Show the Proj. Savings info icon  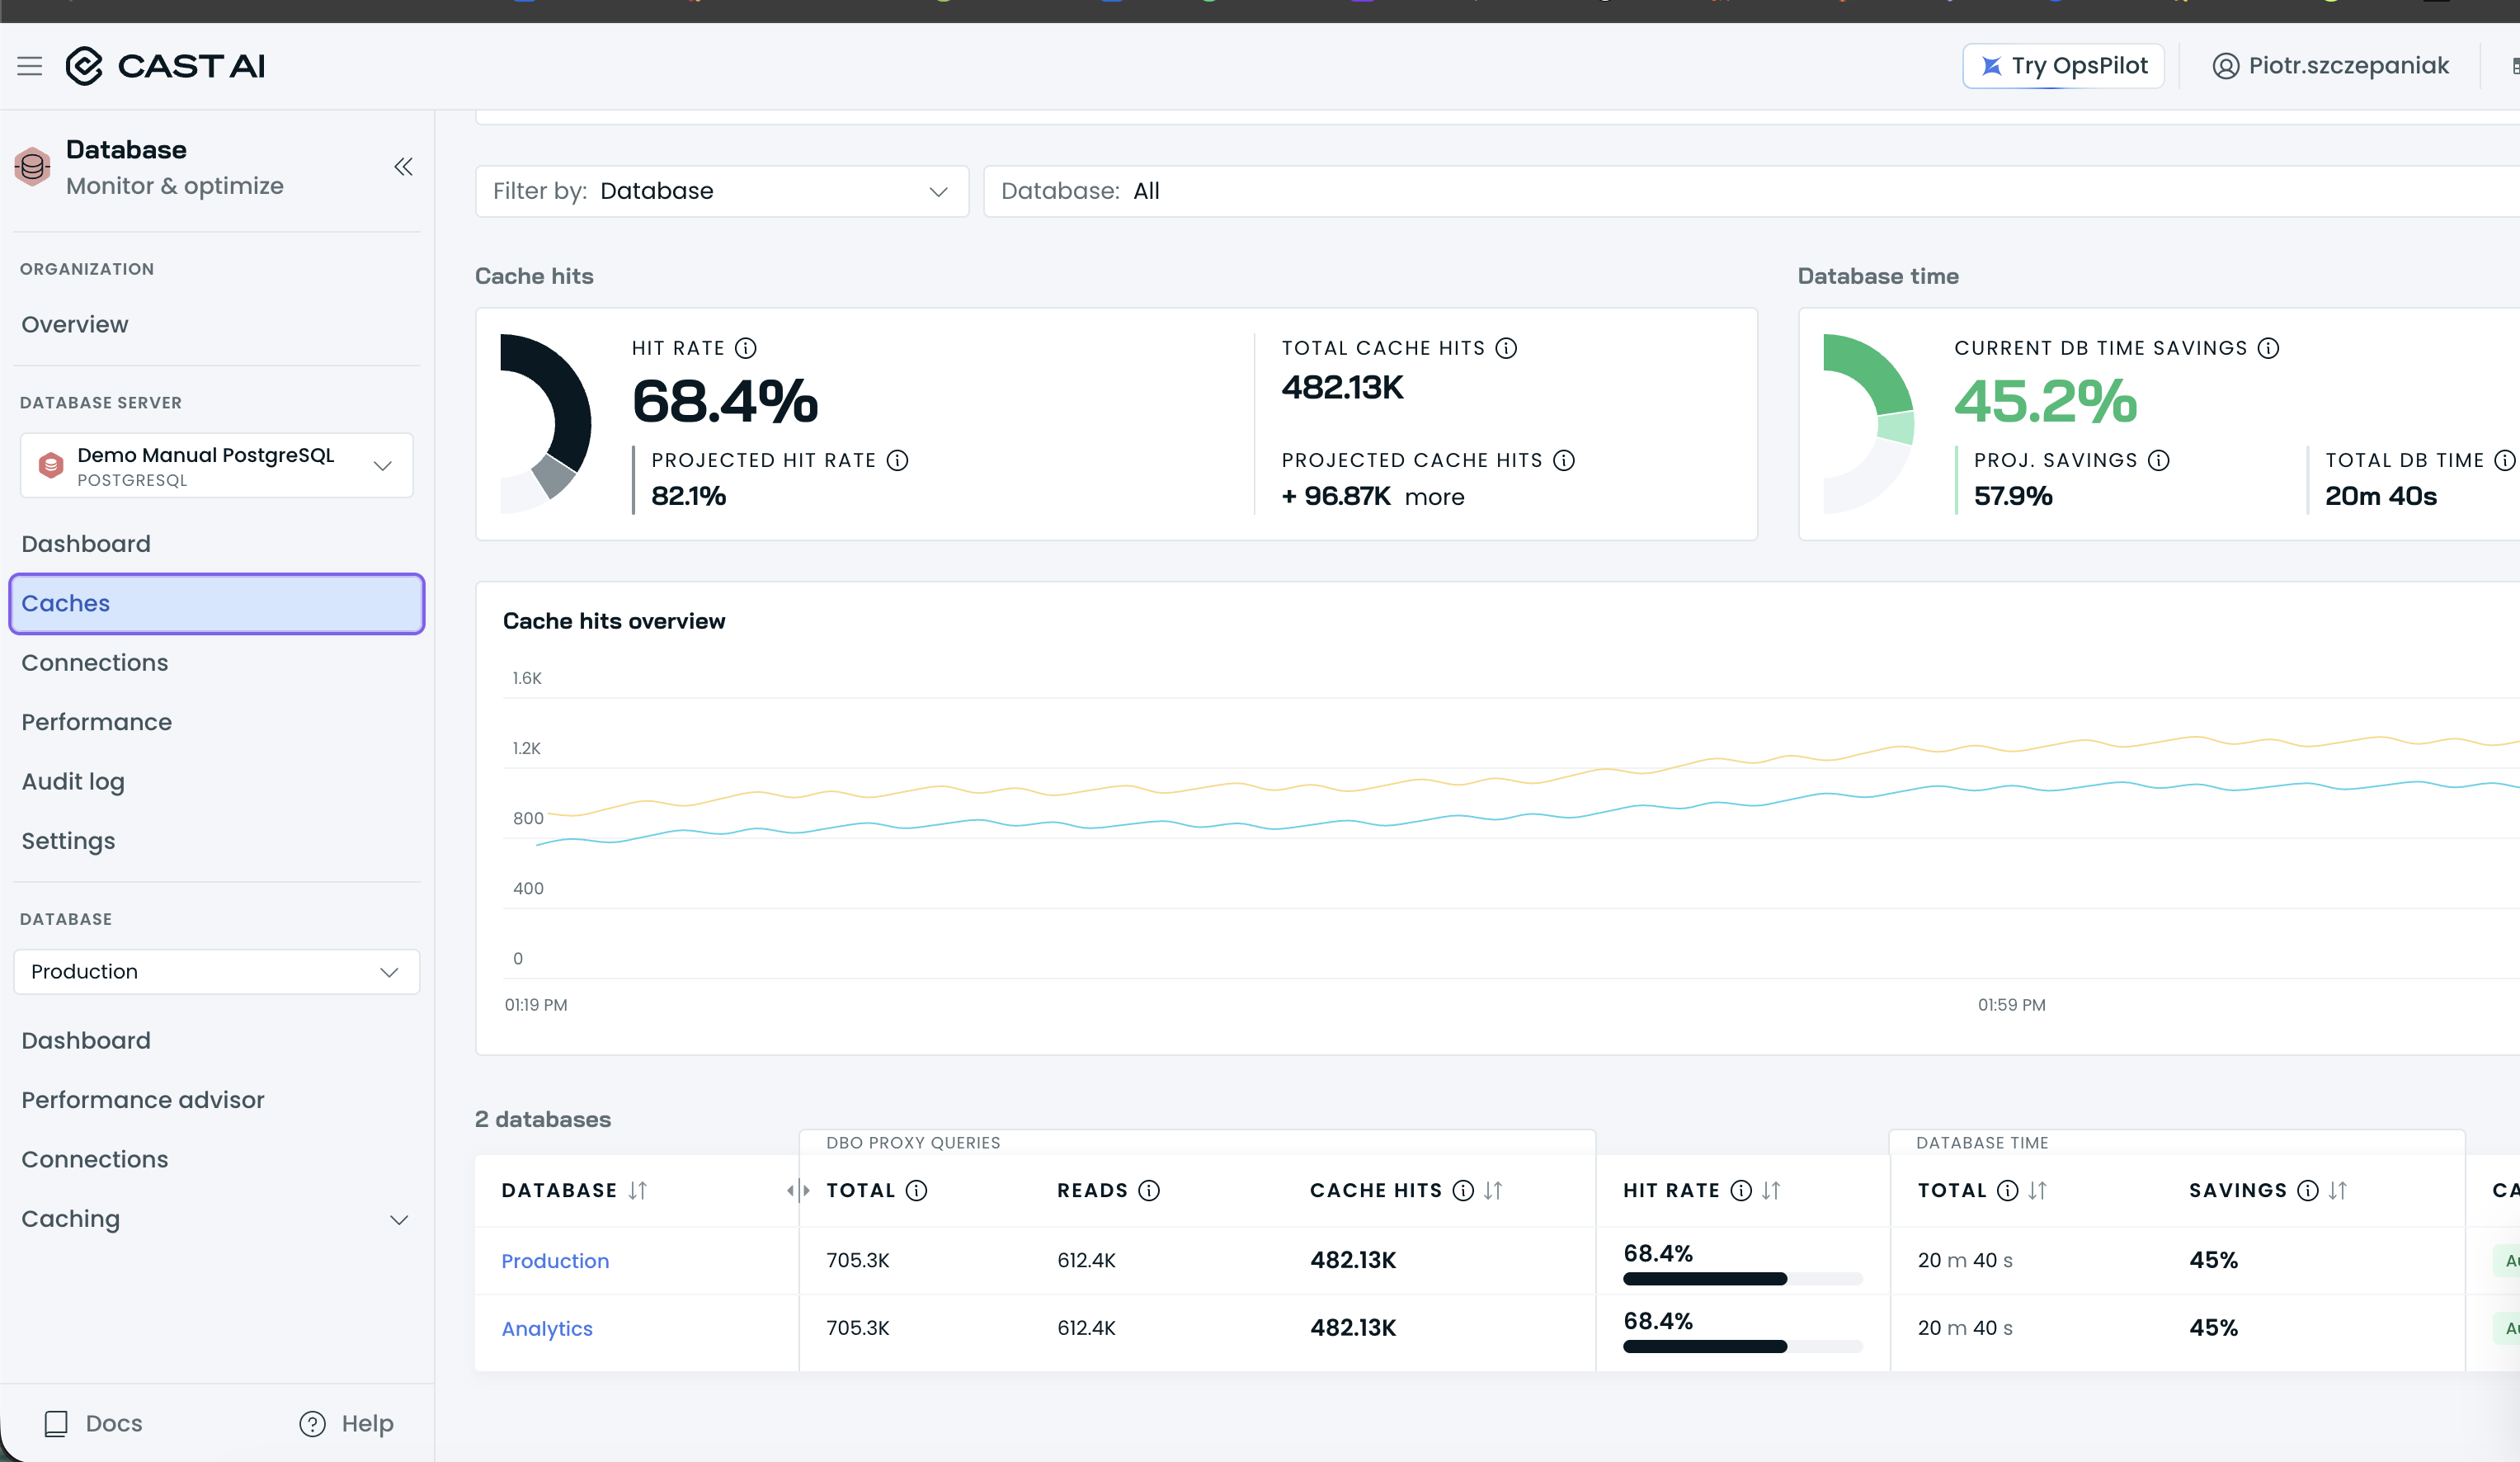click(2159, 460)
